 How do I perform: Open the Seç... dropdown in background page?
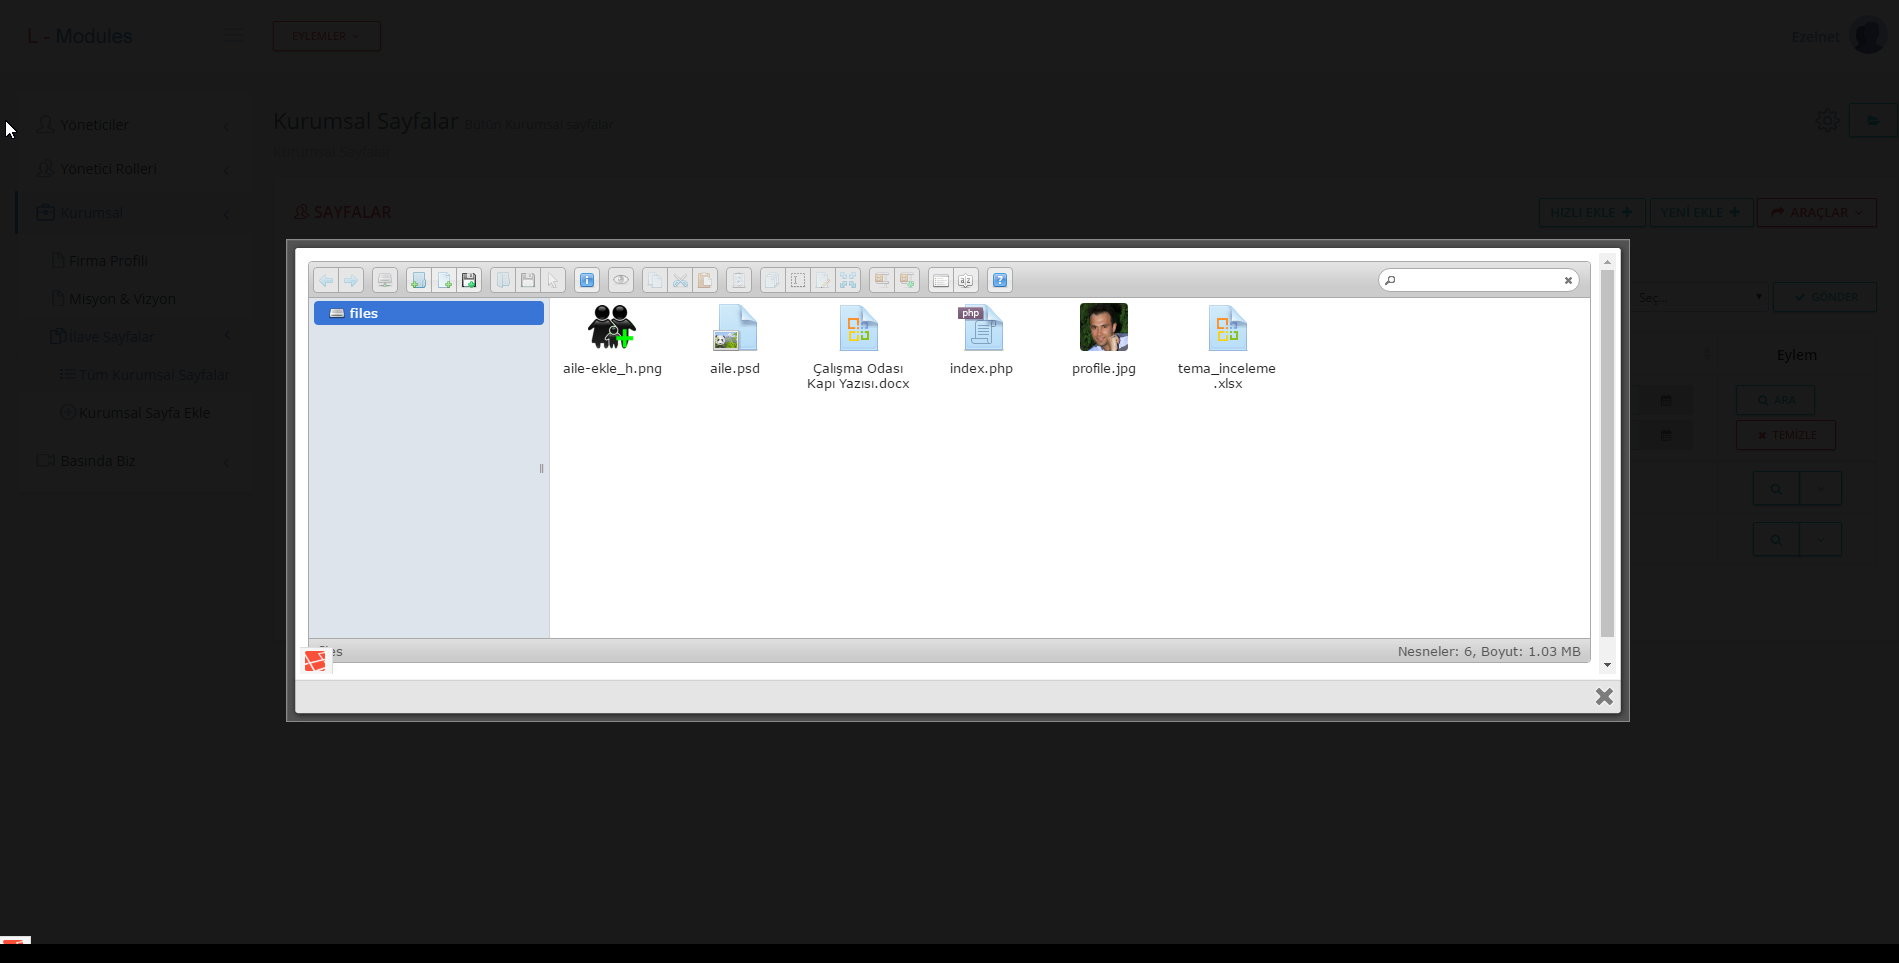coord(1701,297)
